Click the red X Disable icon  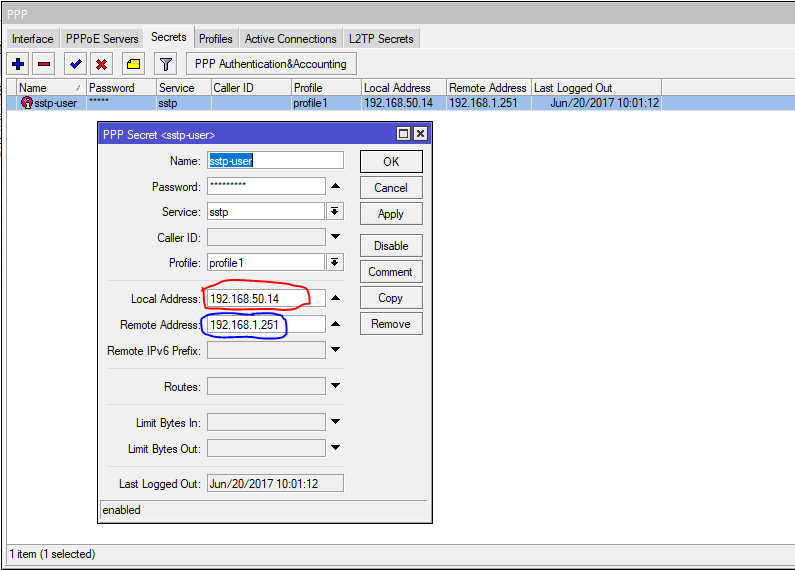101,64
